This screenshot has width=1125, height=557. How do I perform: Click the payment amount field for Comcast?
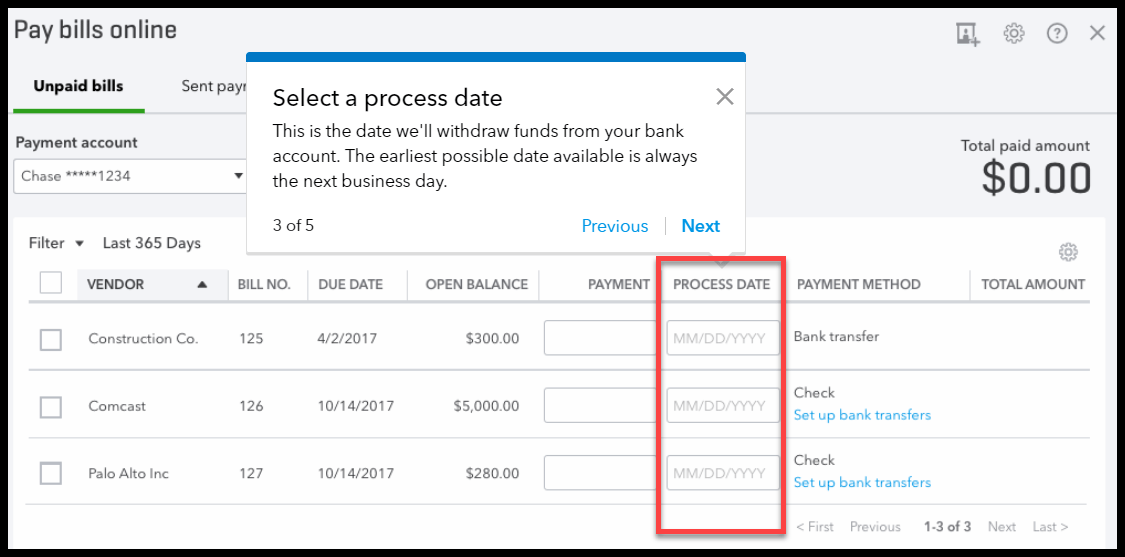600,406
